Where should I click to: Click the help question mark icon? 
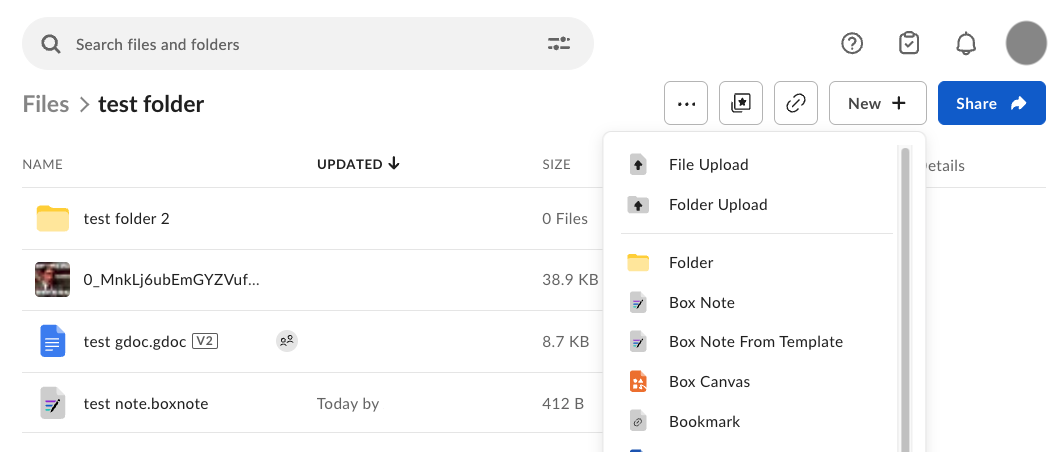(x=852, y=44)
